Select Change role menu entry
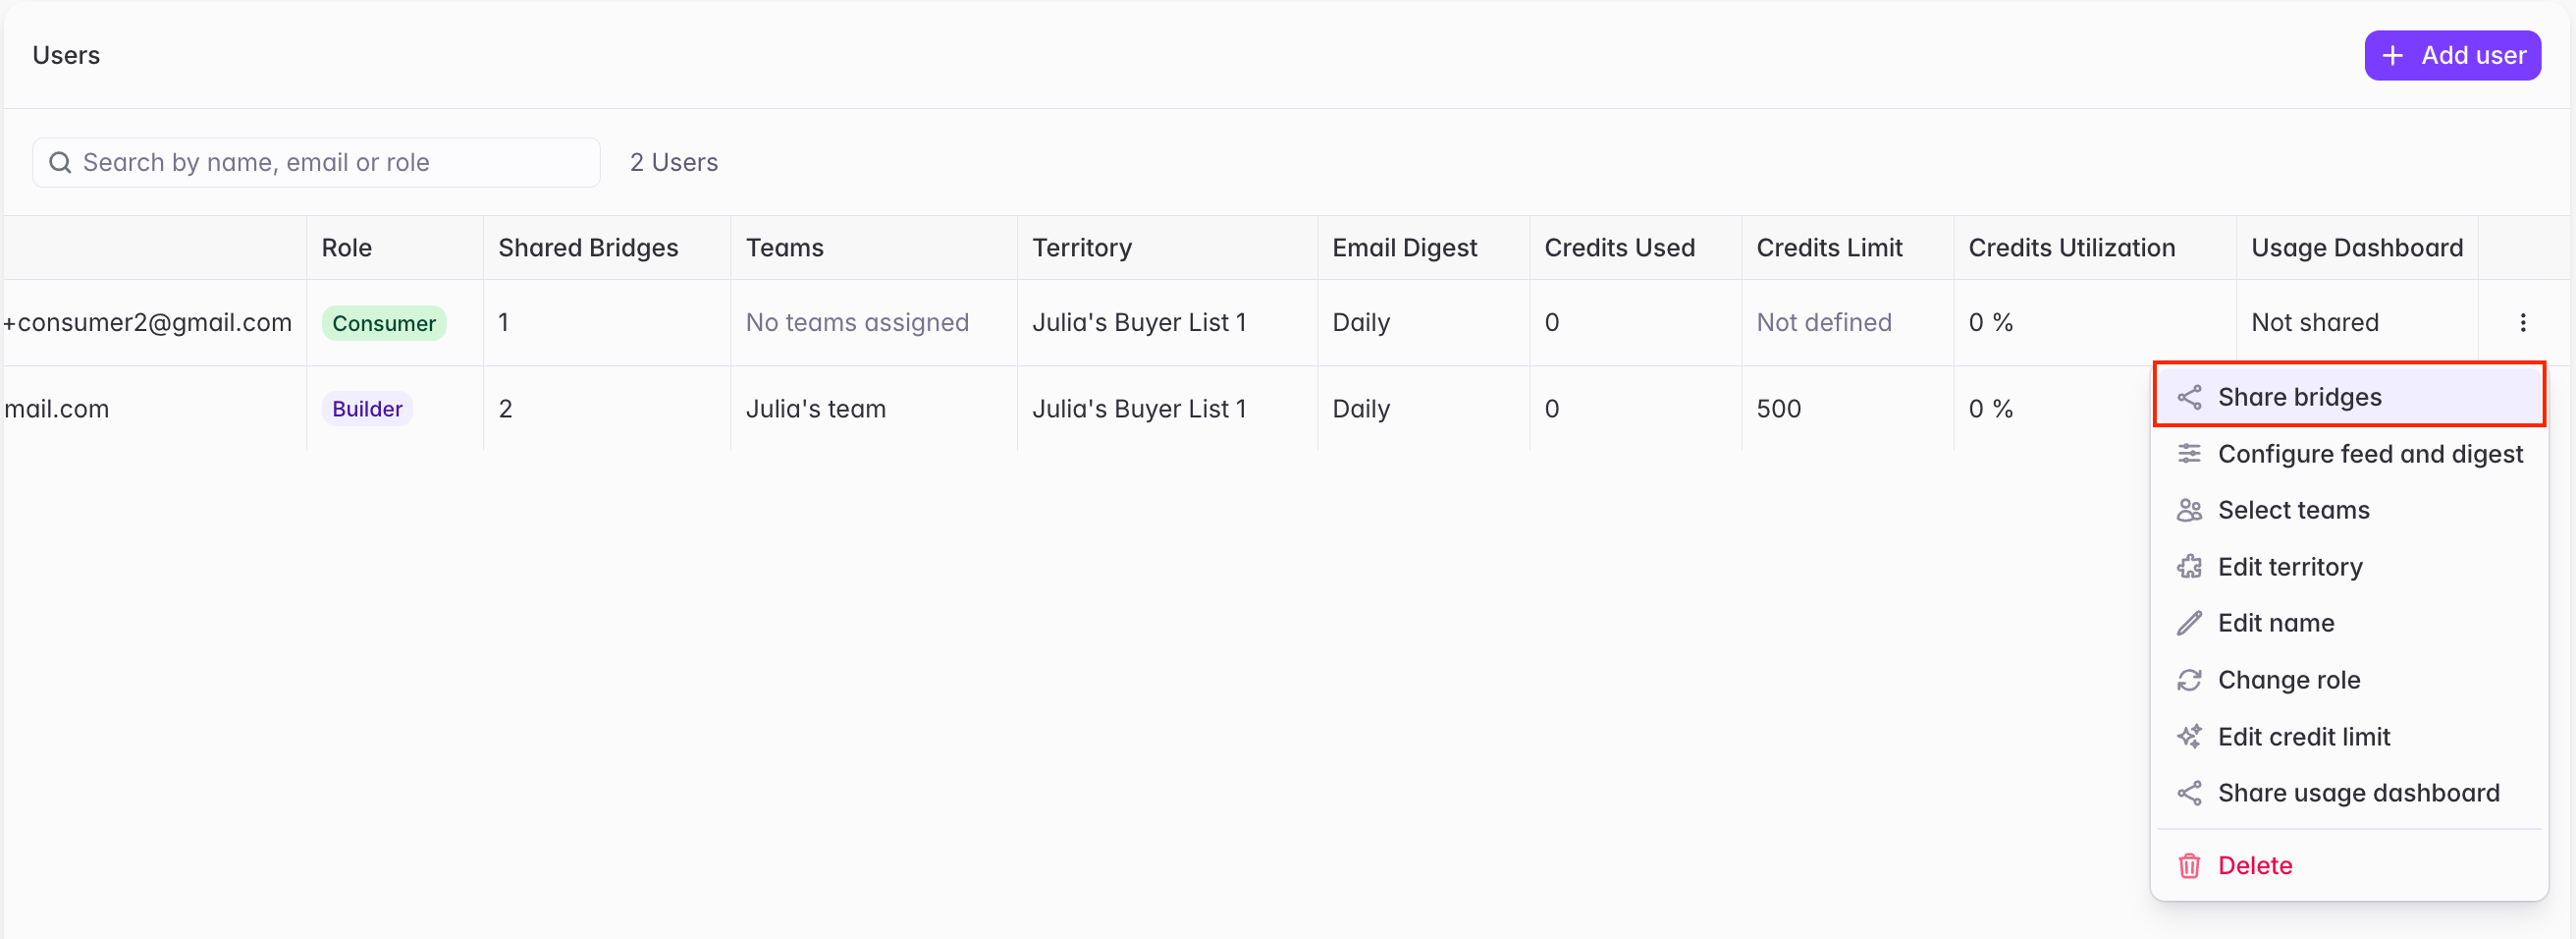The width and height of the screenshot is (2576, 939). click(x=2348, y=680)
